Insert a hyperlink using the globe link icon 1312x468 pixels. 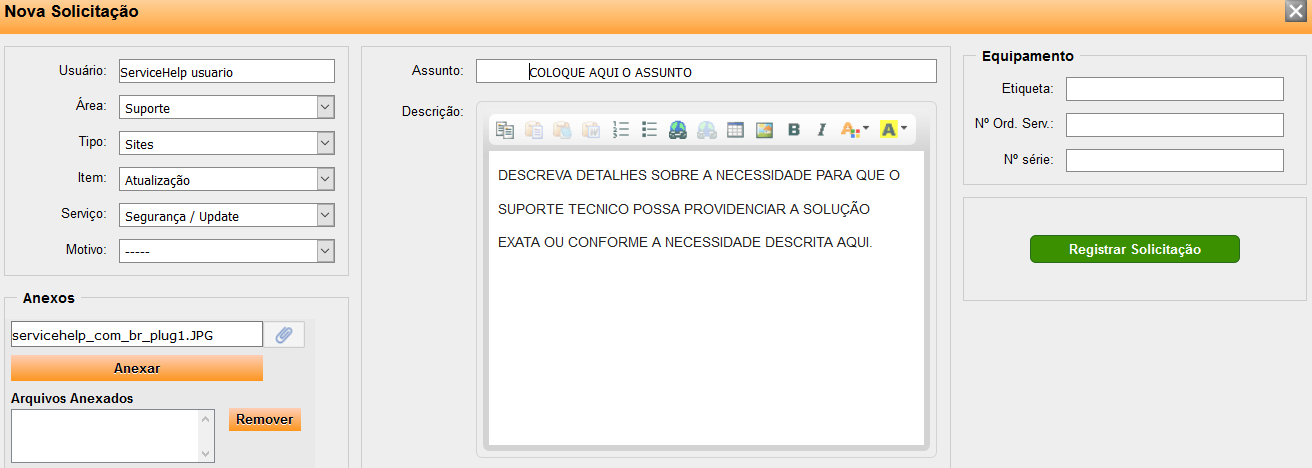point(678,129)
